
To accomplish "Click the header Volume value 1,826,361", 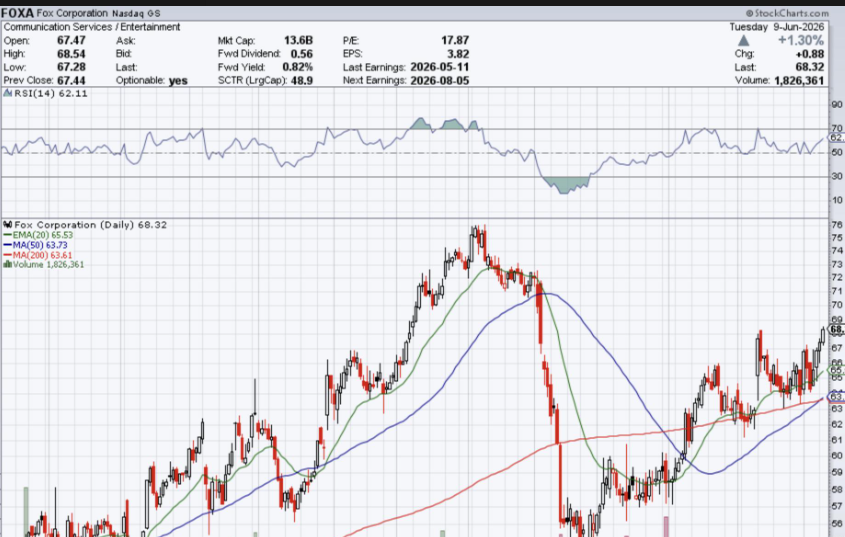I will (x=799, y=80).
